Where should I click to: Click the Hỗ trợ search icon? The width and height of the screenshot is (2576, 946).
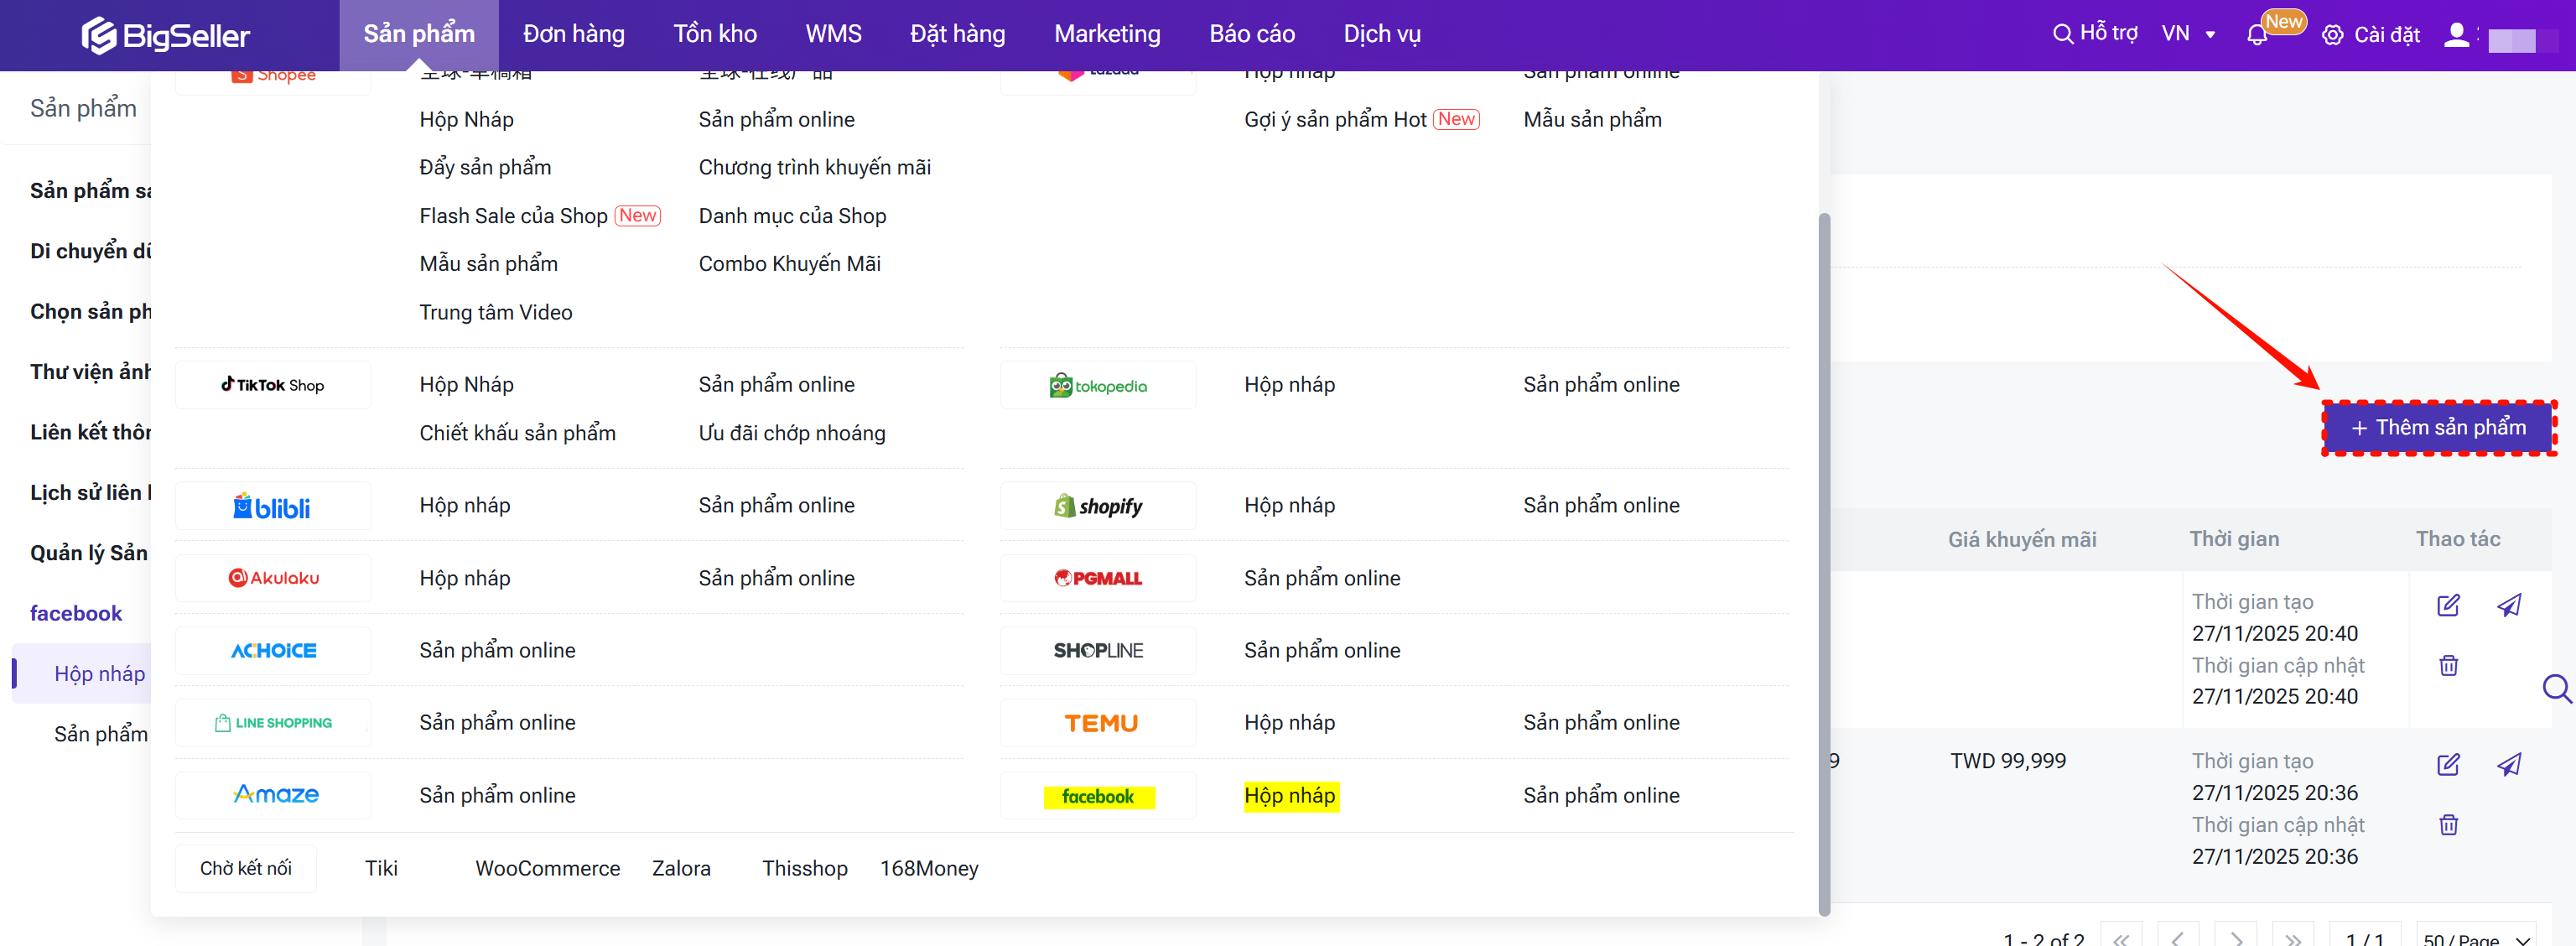[2062, 34]
